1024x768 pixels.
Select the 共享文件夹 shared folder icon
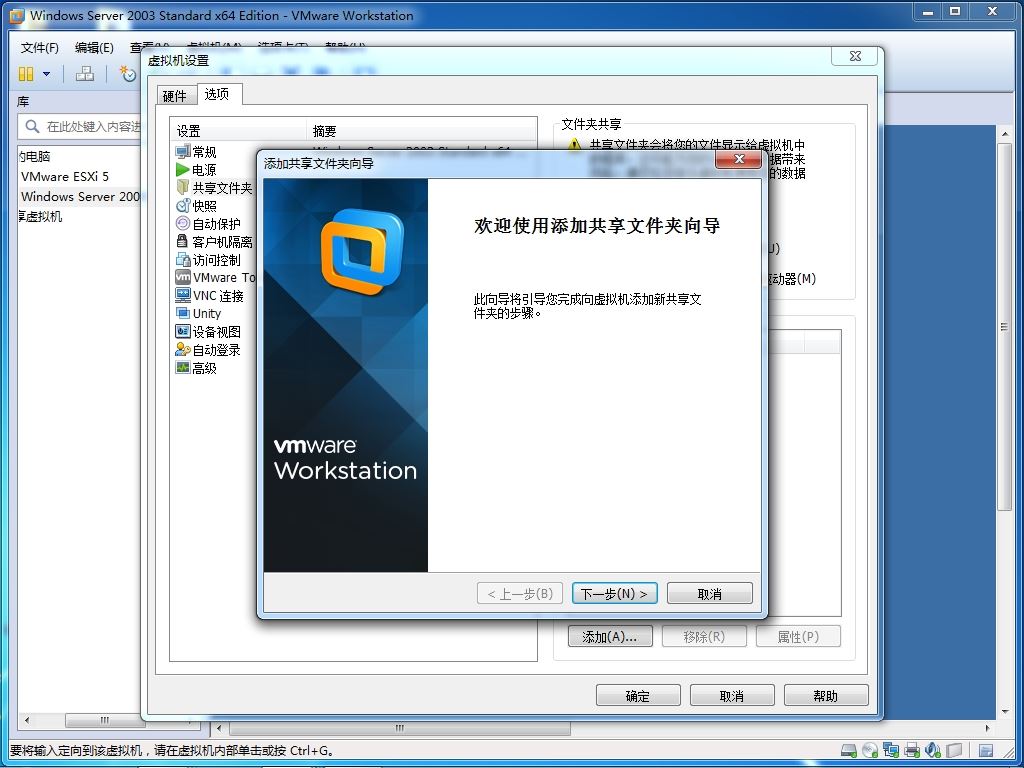[x=183, y=188]
